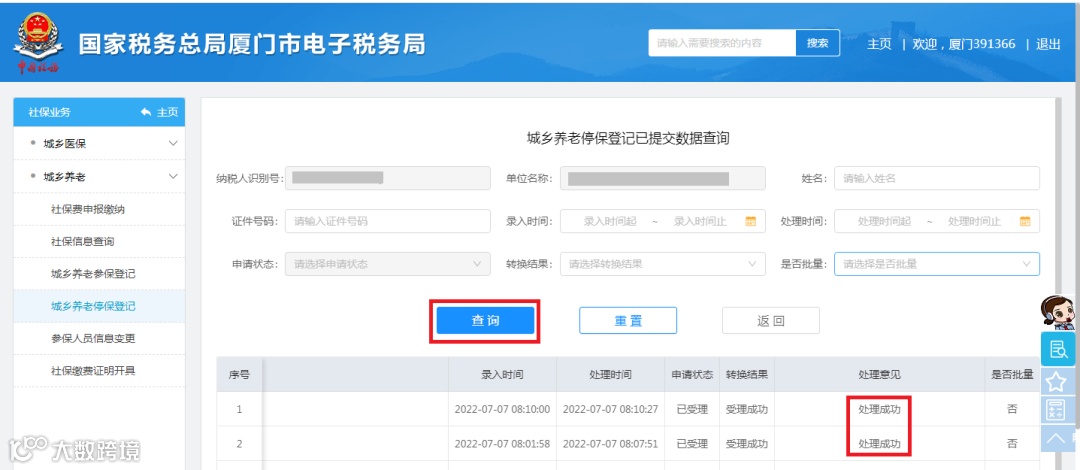Open the 申请状态 dropdown
The image size is (1080, 470).
388,264
